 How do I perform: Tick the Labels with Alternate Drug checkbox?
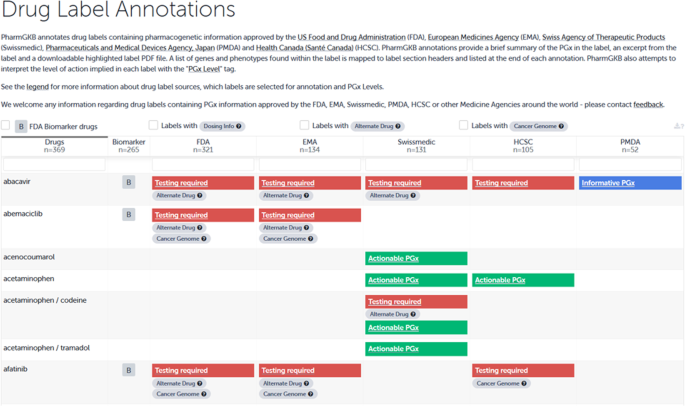pos(304,125)
